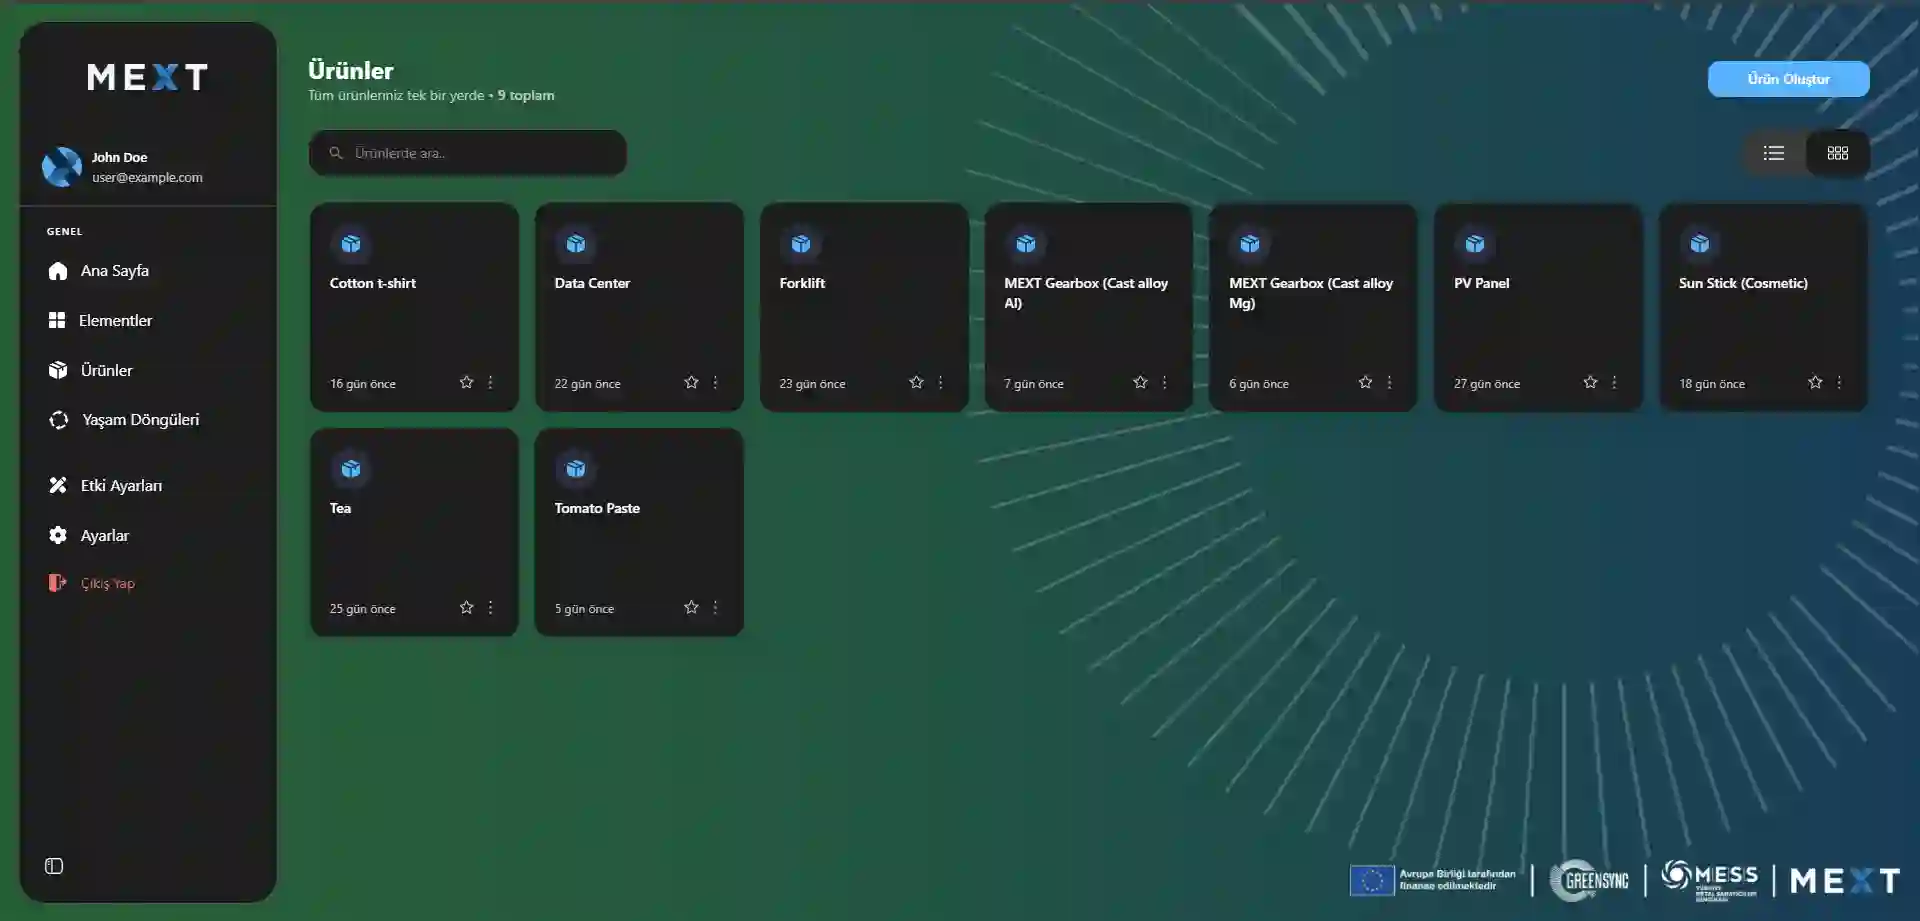Switch to grid view
The image size is (1920, 921).
(x=1838, y=153)
